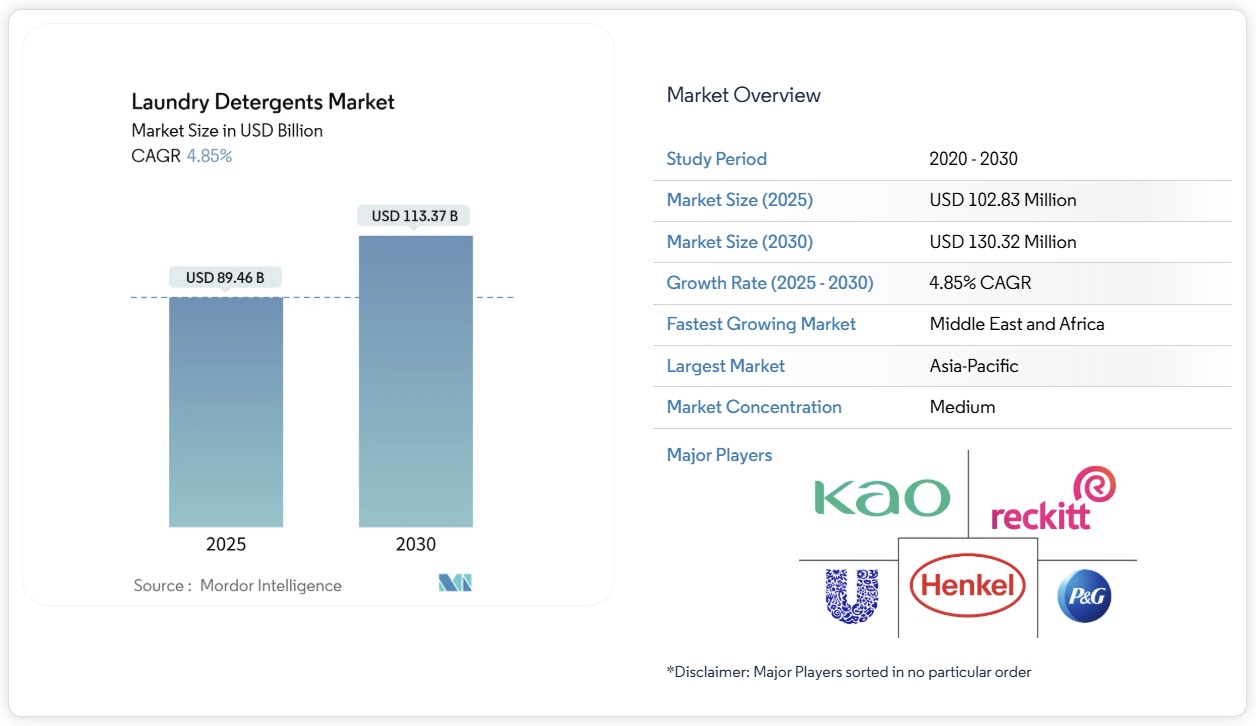The height and width of the screenshot is (726, 1256).
Task: Click the P&G logo
Action: pyautogui.click(x=1084, y=596)
